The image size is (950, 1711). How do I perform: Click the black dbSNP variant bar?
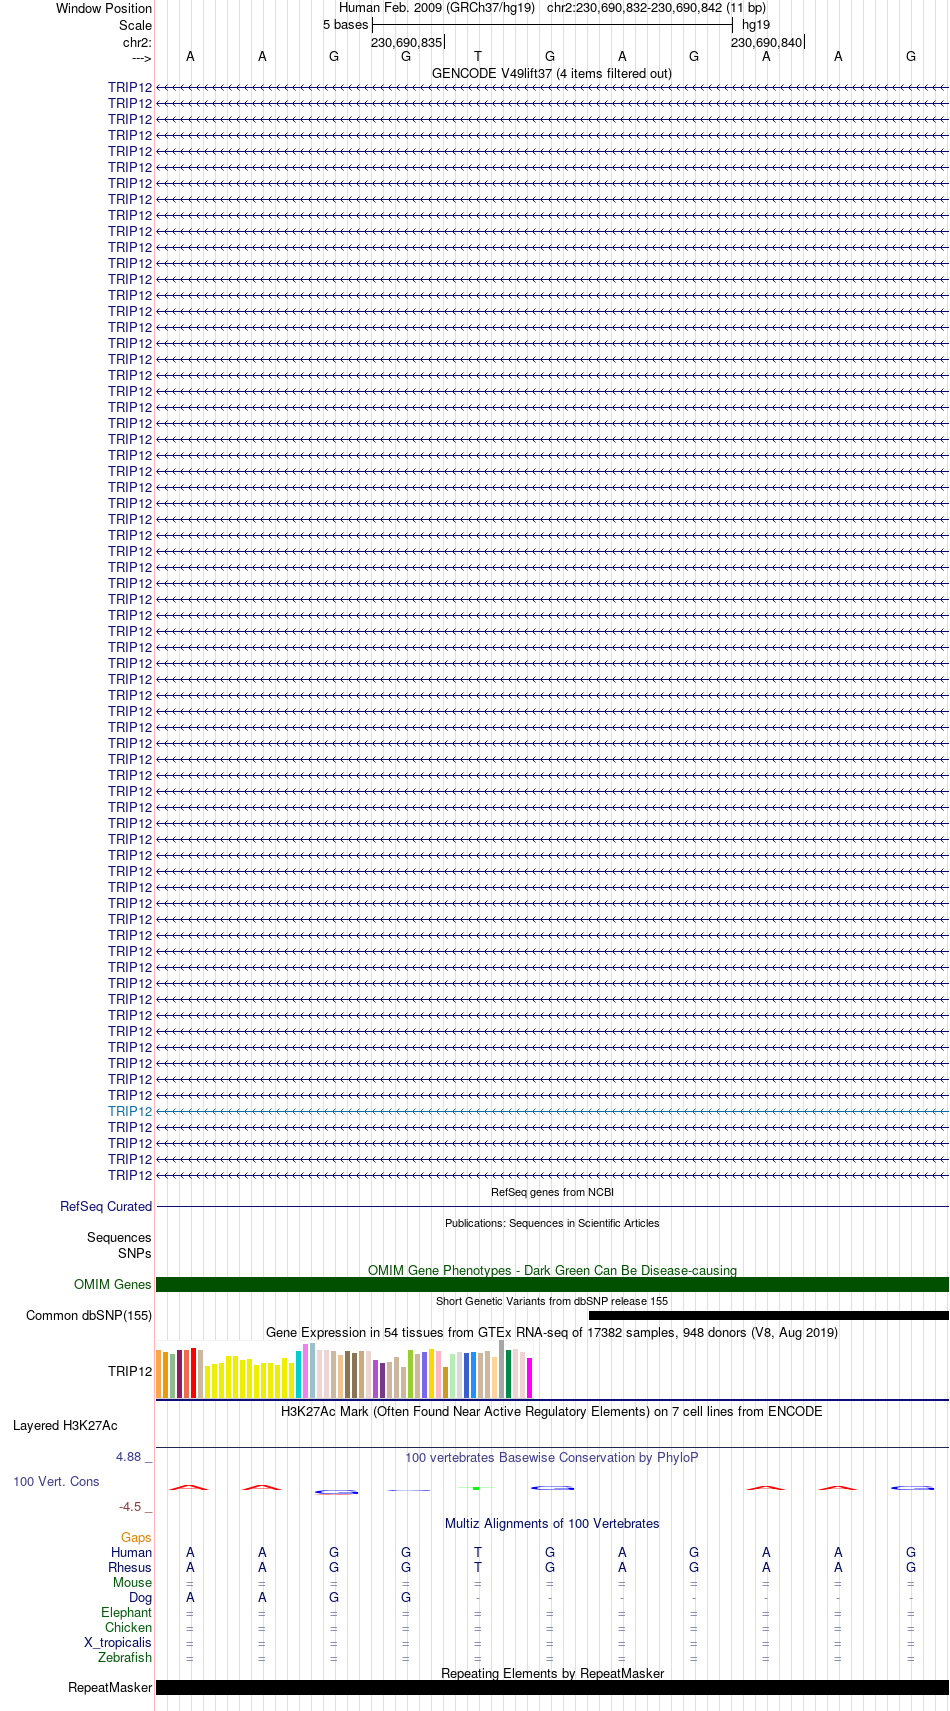[x=769, y=1316]
